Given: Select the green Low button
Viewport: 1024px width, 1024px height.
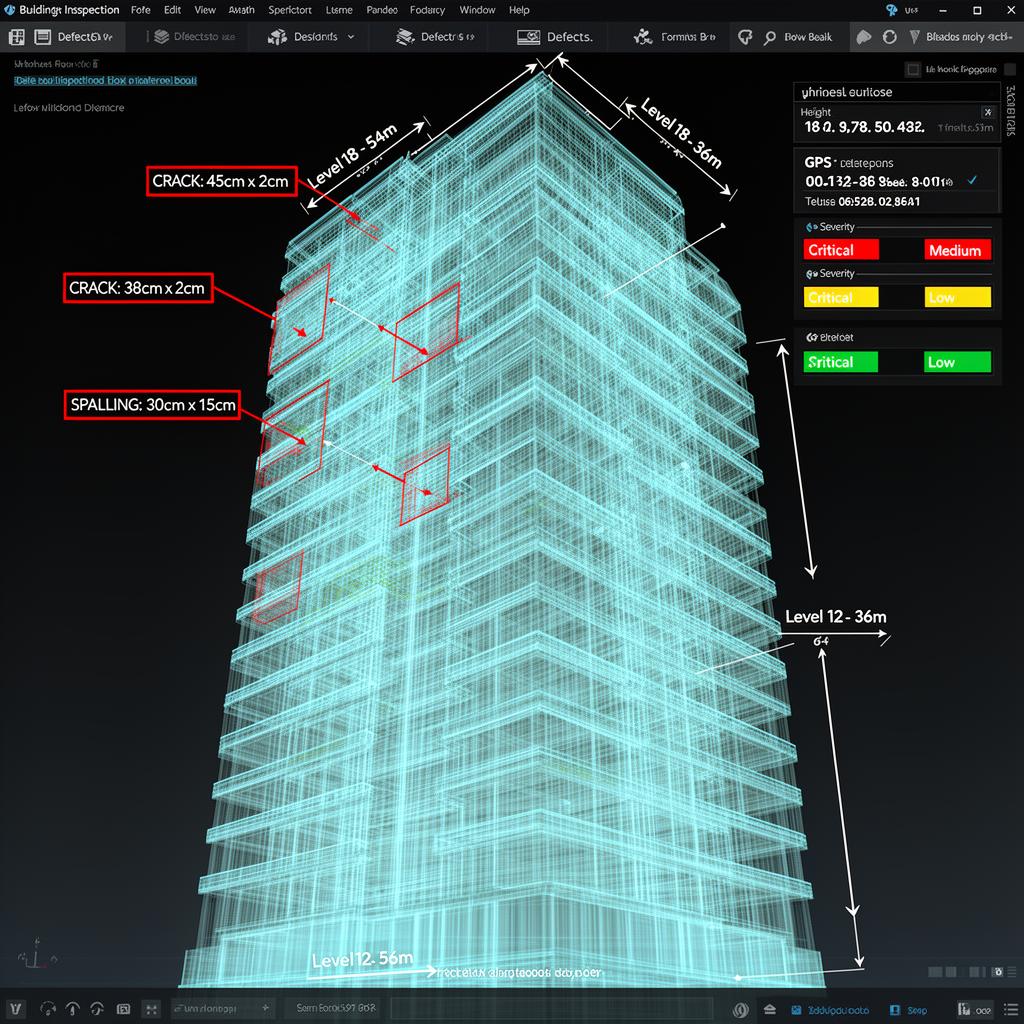Looking at the screenshot, I should (x=957, y=362).
